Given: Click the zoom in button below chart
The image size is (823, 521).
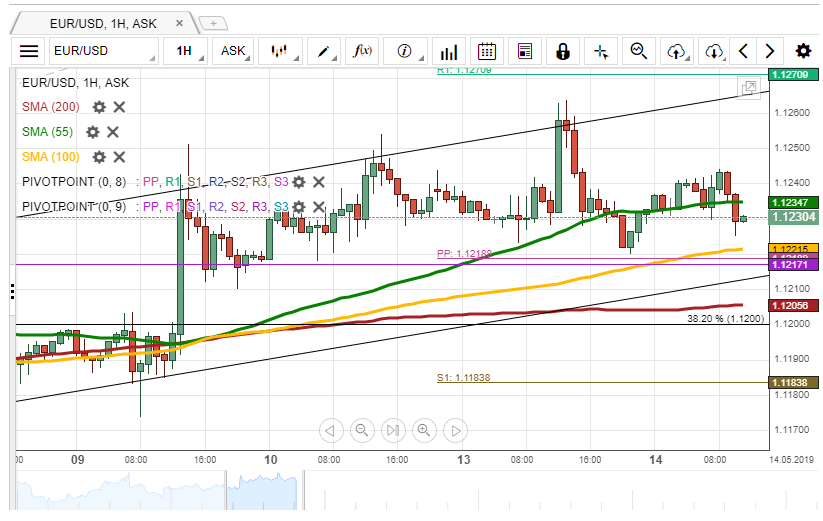Looking at the screenshot, I should click(424, 430).
